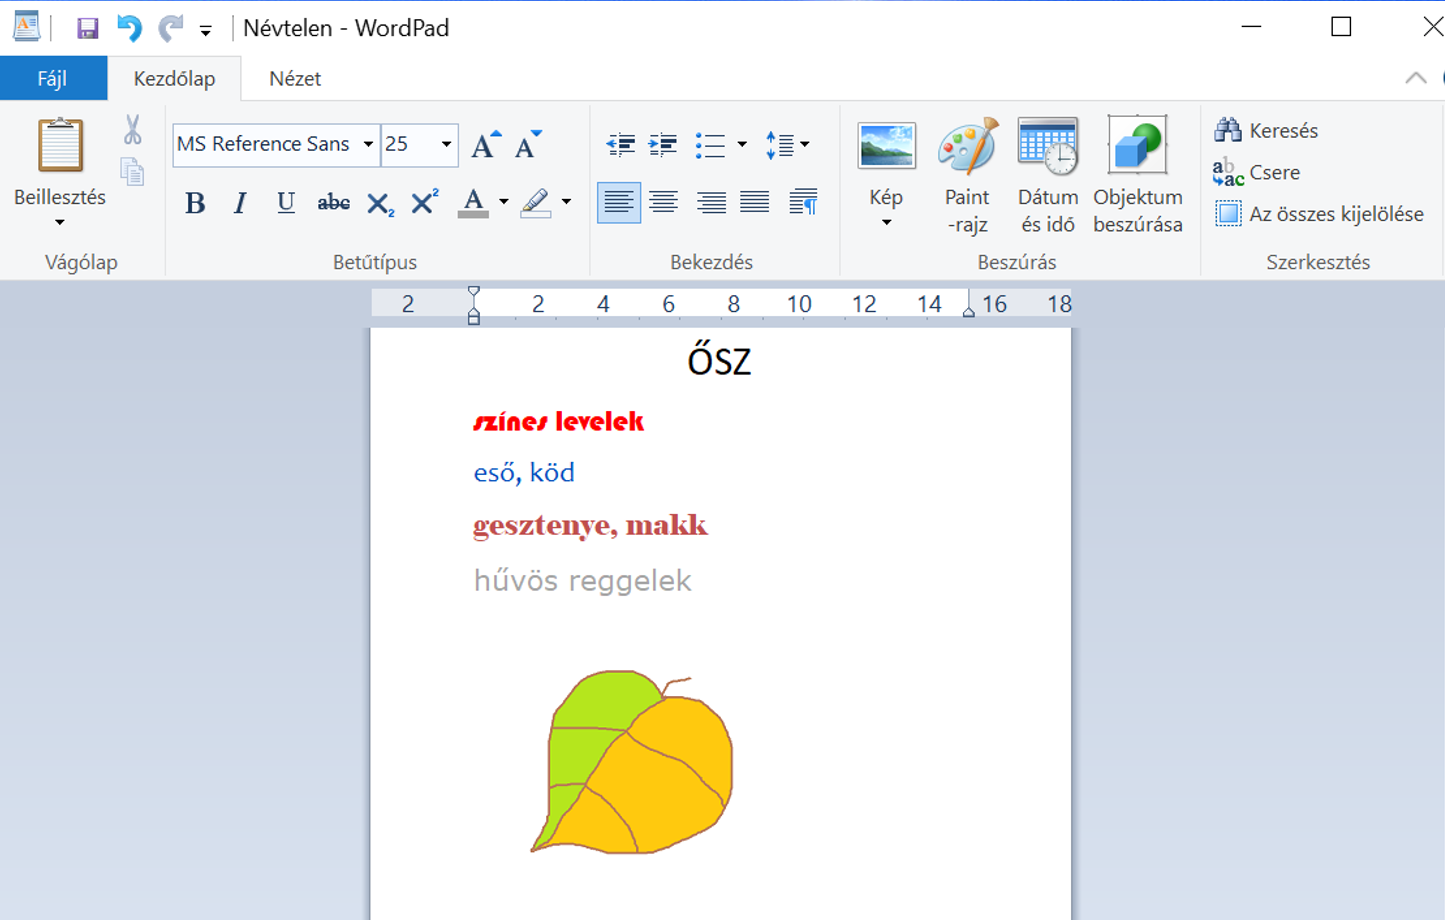Enable center text alignment
The width and height of the screenshot is (1450, 920).
point(663,203)
